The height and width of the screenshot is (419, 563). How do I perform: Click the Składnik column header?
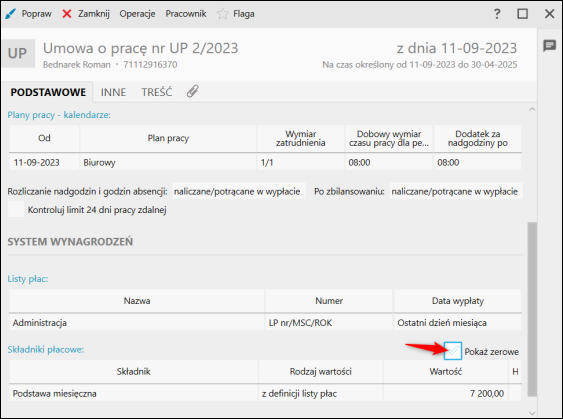tap(133, 372)
